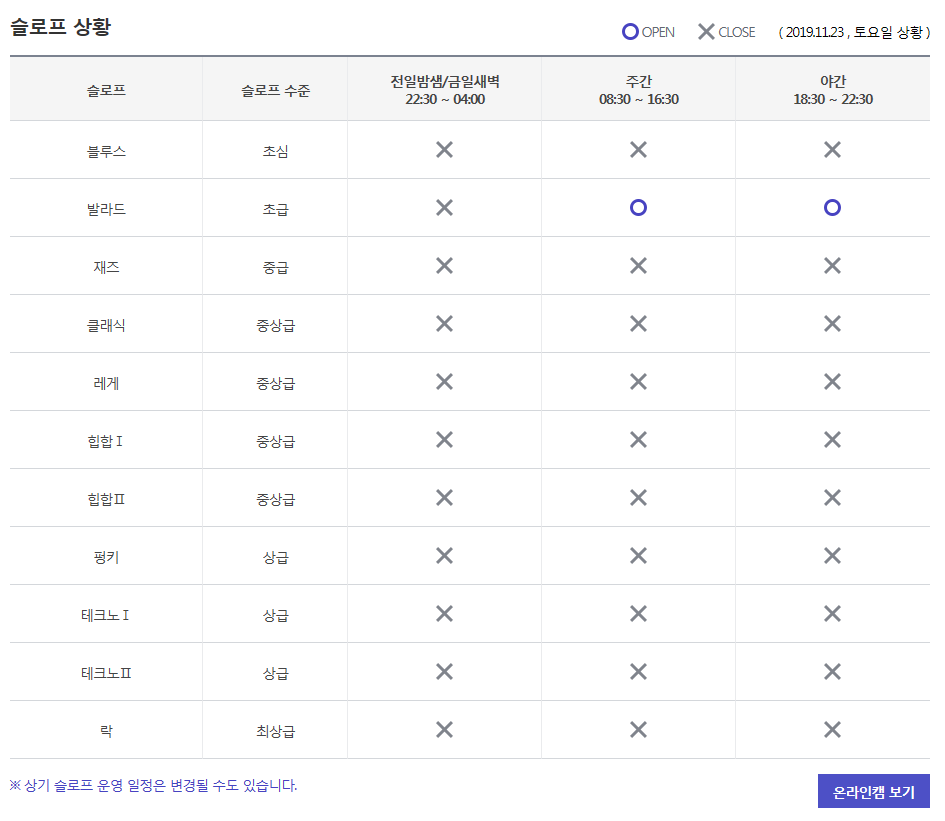The width and height of the screenshot is (945, 821).
Task: Click the 슬로프 상황 heading
Action: (60, 27)
